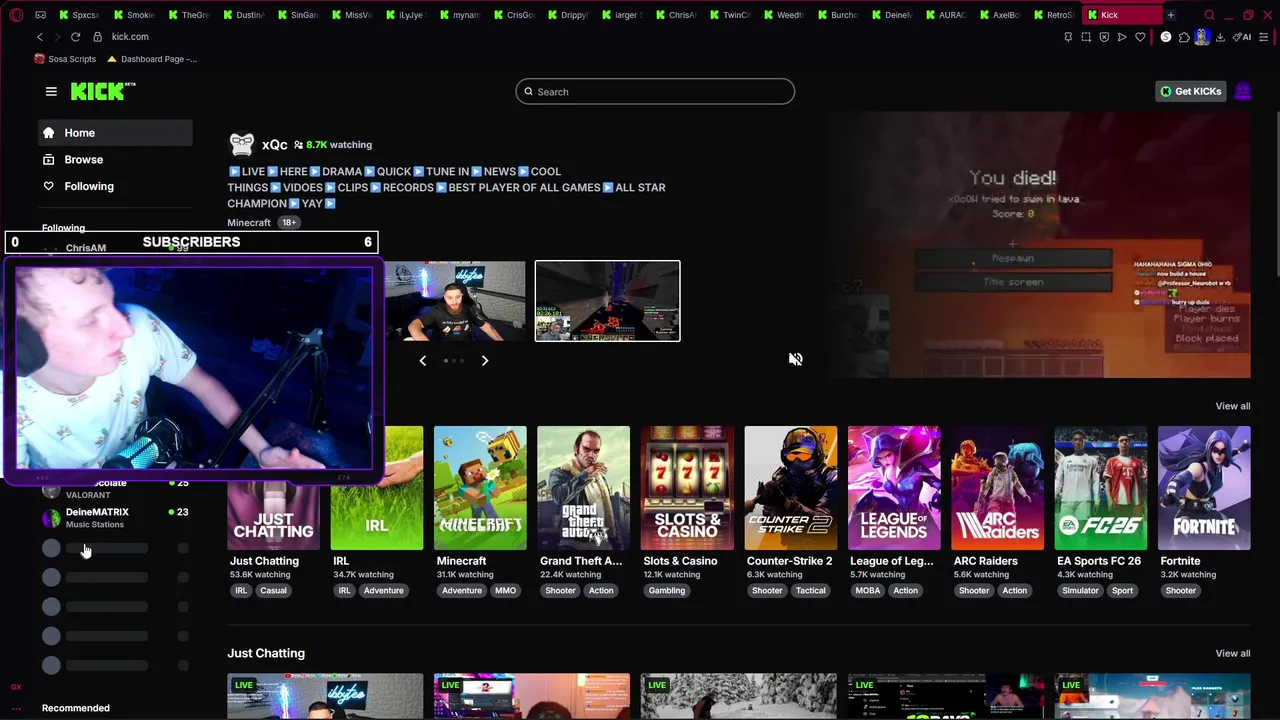
Task: Open the browser player icon
Action: click(x=1122, y=37)
